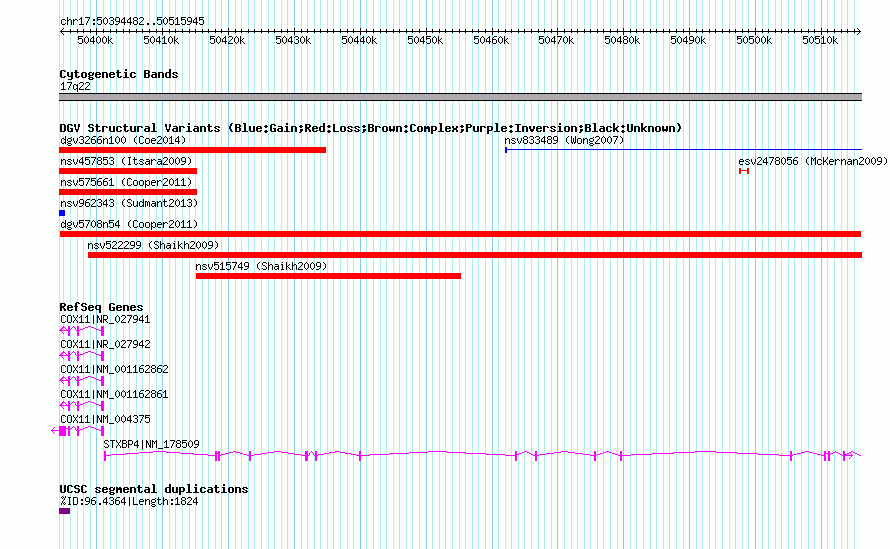Open the COX11|NM_001162861 transcript glyph
The image size is (890, 549).
tap(82, 405)
